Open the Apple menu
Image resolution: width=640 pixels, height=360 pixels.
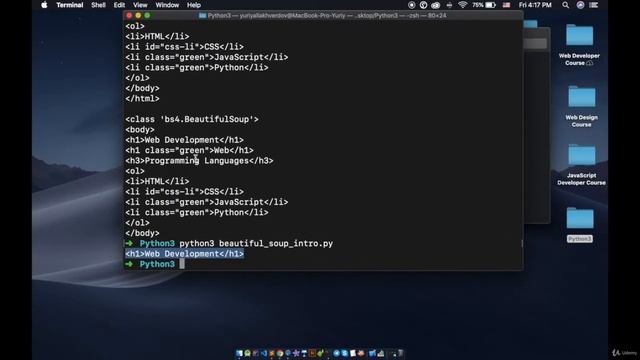44,5
